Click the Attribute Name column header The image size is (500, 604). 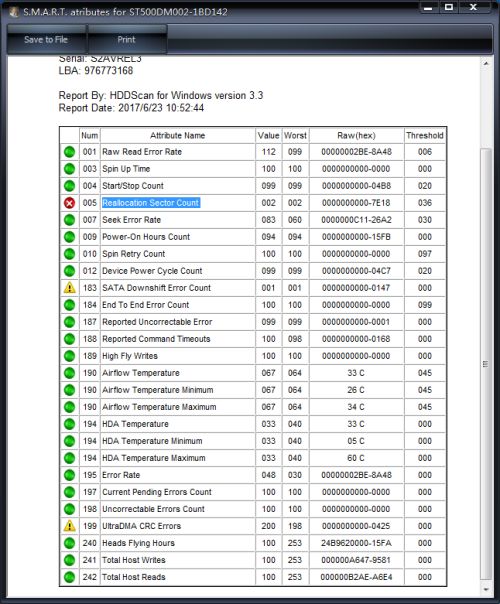178,136
